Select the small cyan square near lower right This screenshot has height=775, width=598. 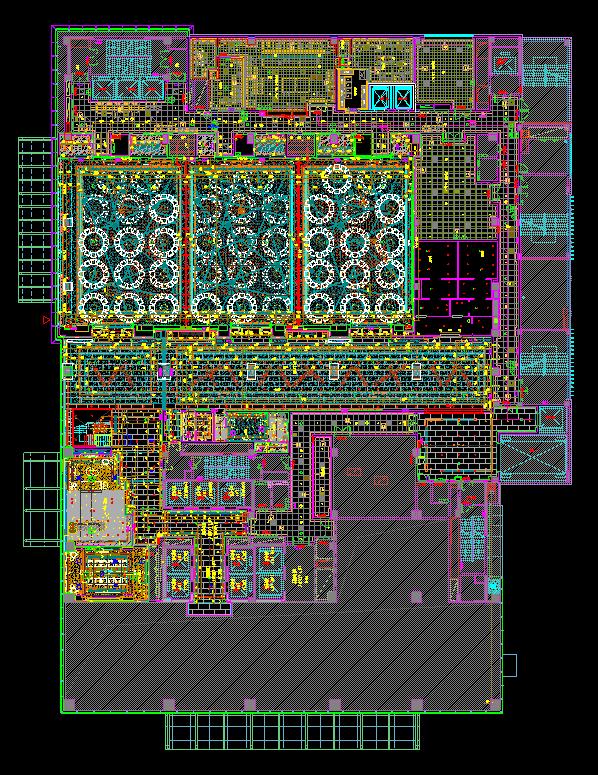coord(494,586)
